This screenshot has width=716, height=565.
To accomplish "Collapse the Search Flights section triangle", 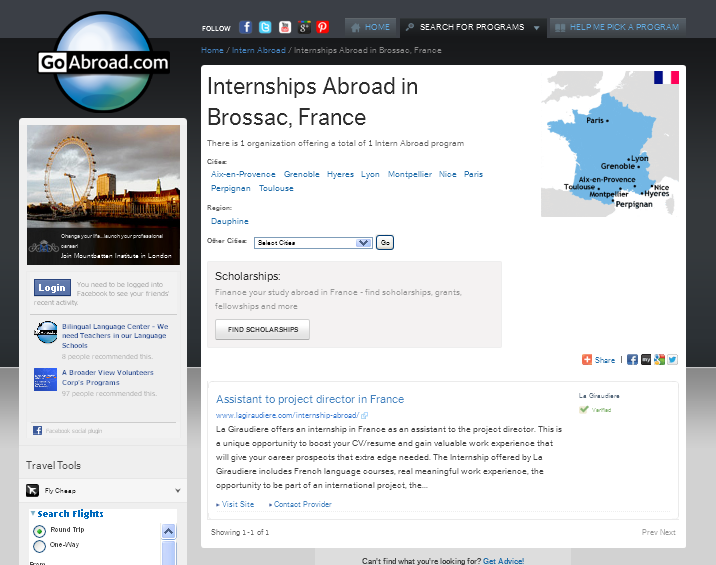I will pos(33,514).
